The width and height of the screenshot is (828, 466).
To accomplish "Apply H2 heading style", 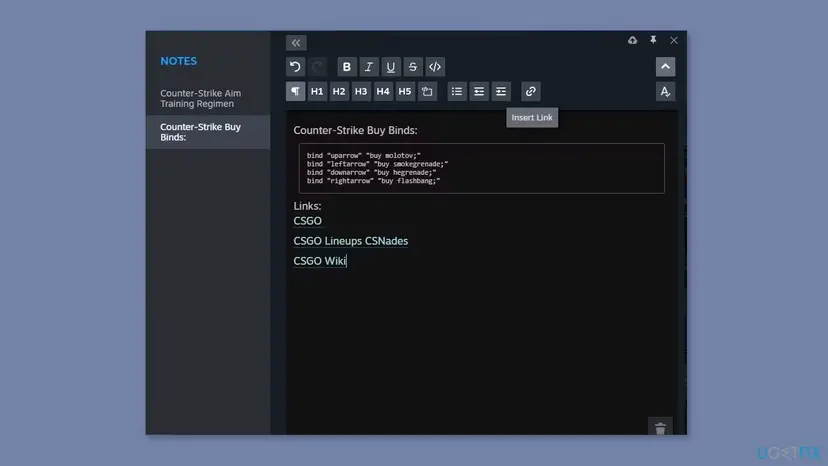I will (339, 91).
